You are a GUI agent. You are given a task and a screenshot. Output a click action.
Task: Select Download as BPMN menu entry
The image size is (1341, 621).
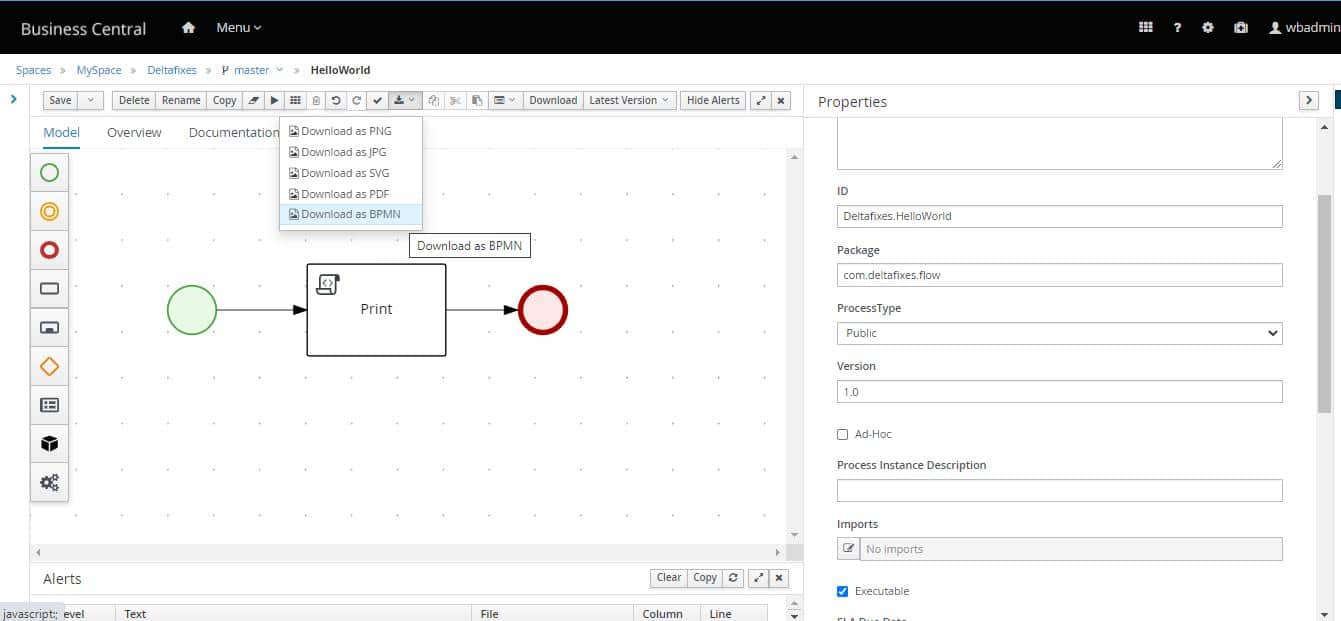pos(350,214)
